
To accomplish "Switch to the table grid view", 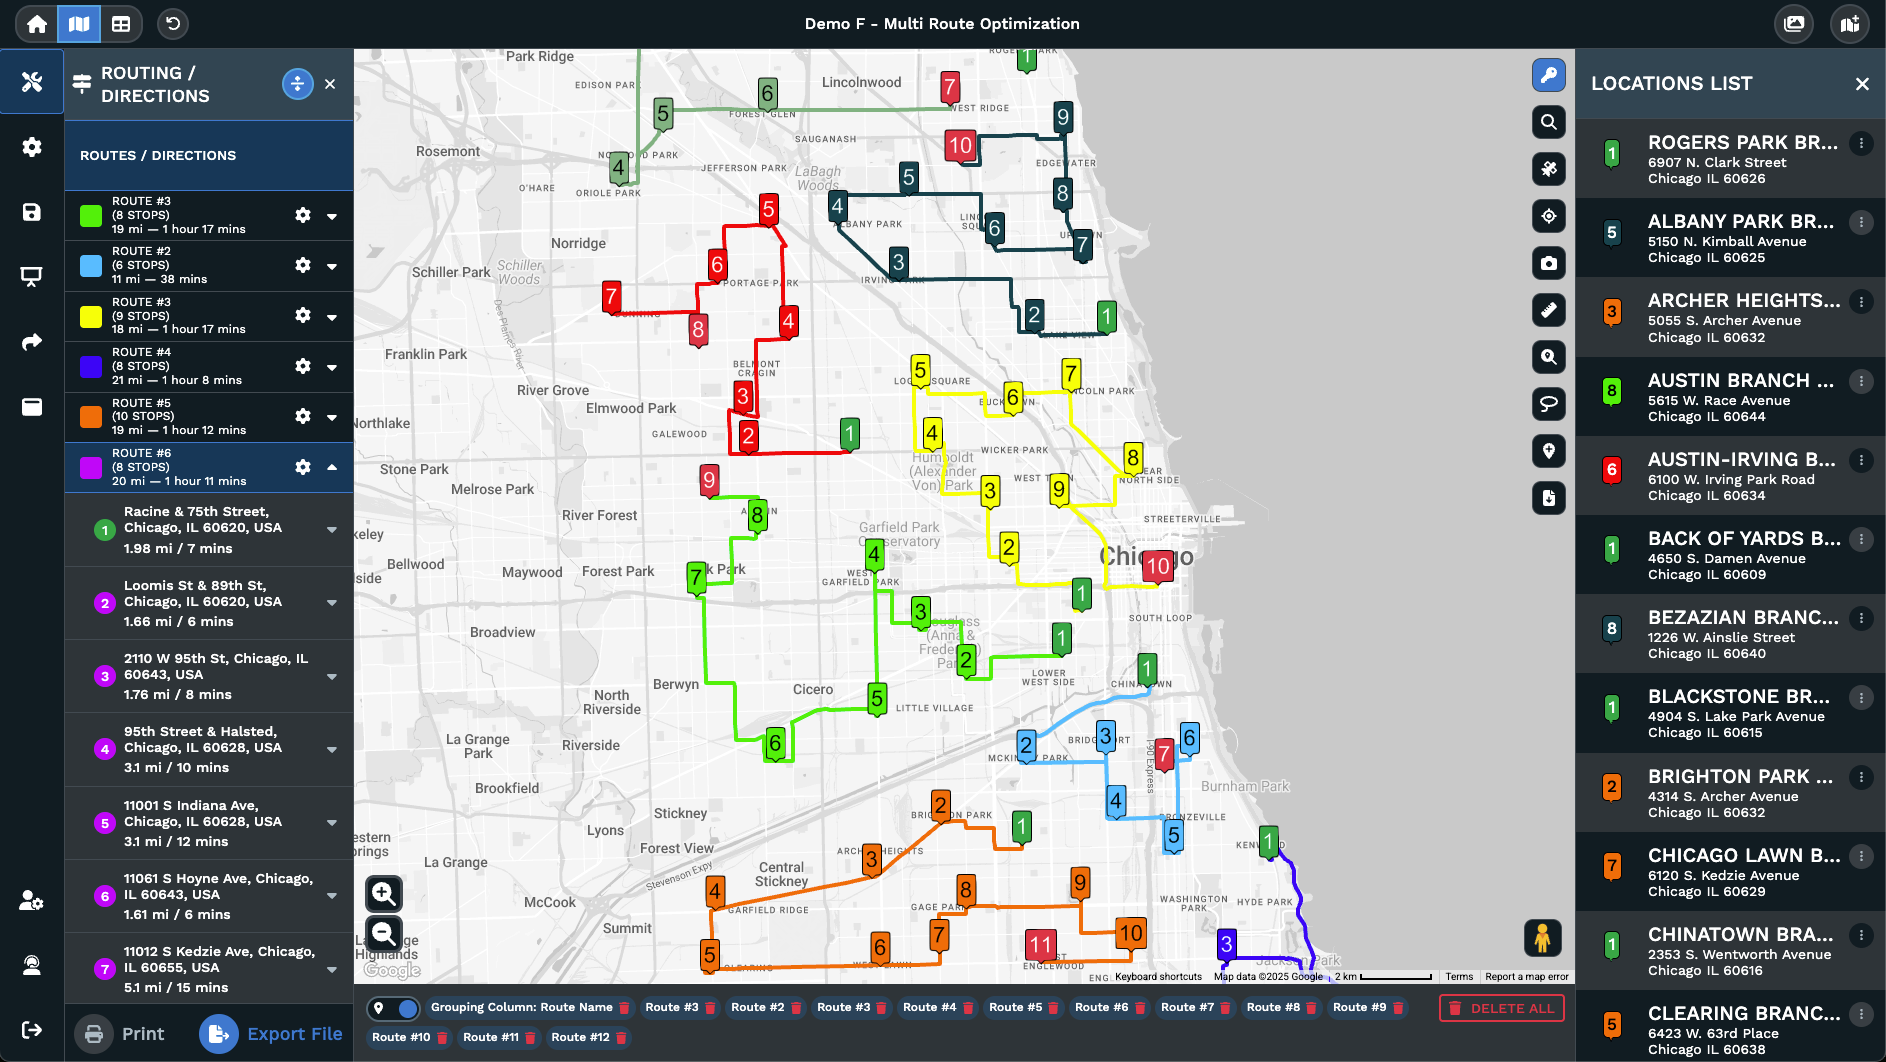I will tap(121, 24).
